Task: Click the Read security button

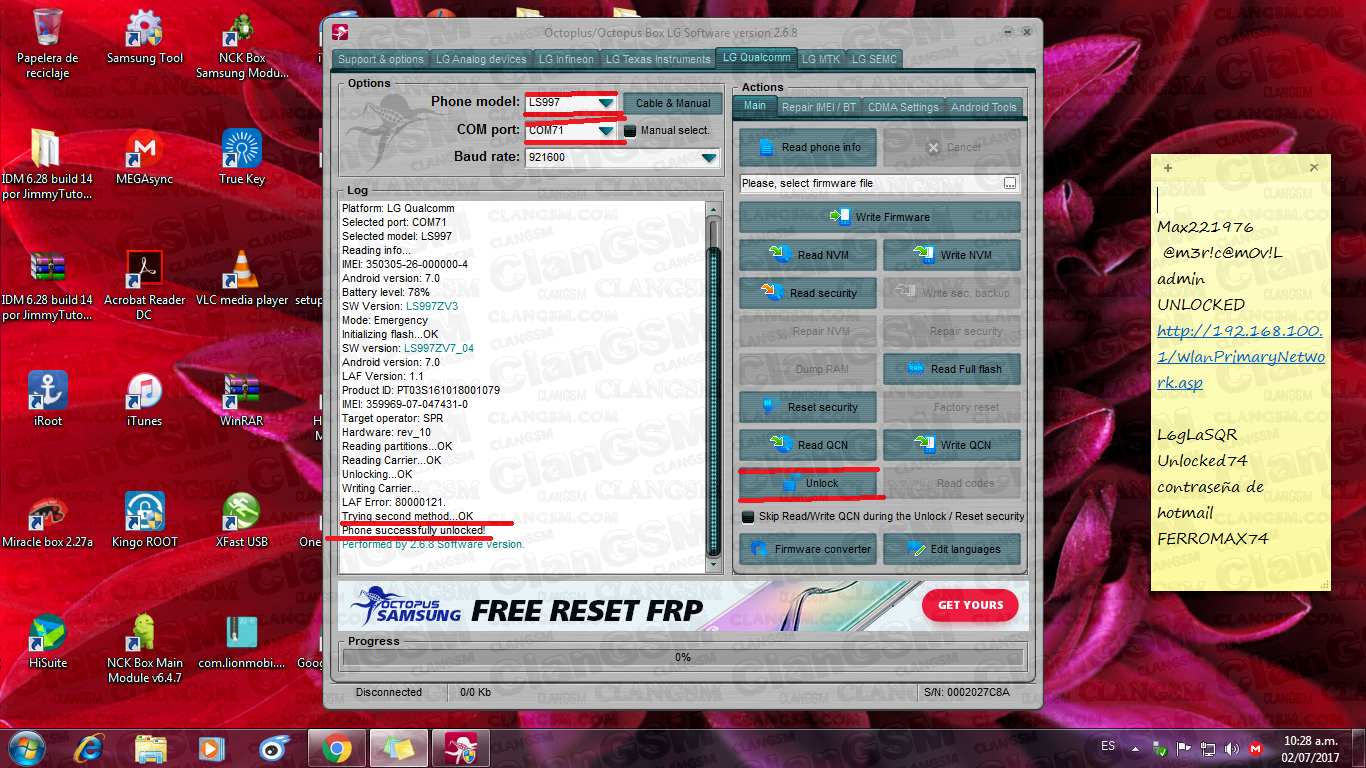Action: coord(808,293)
